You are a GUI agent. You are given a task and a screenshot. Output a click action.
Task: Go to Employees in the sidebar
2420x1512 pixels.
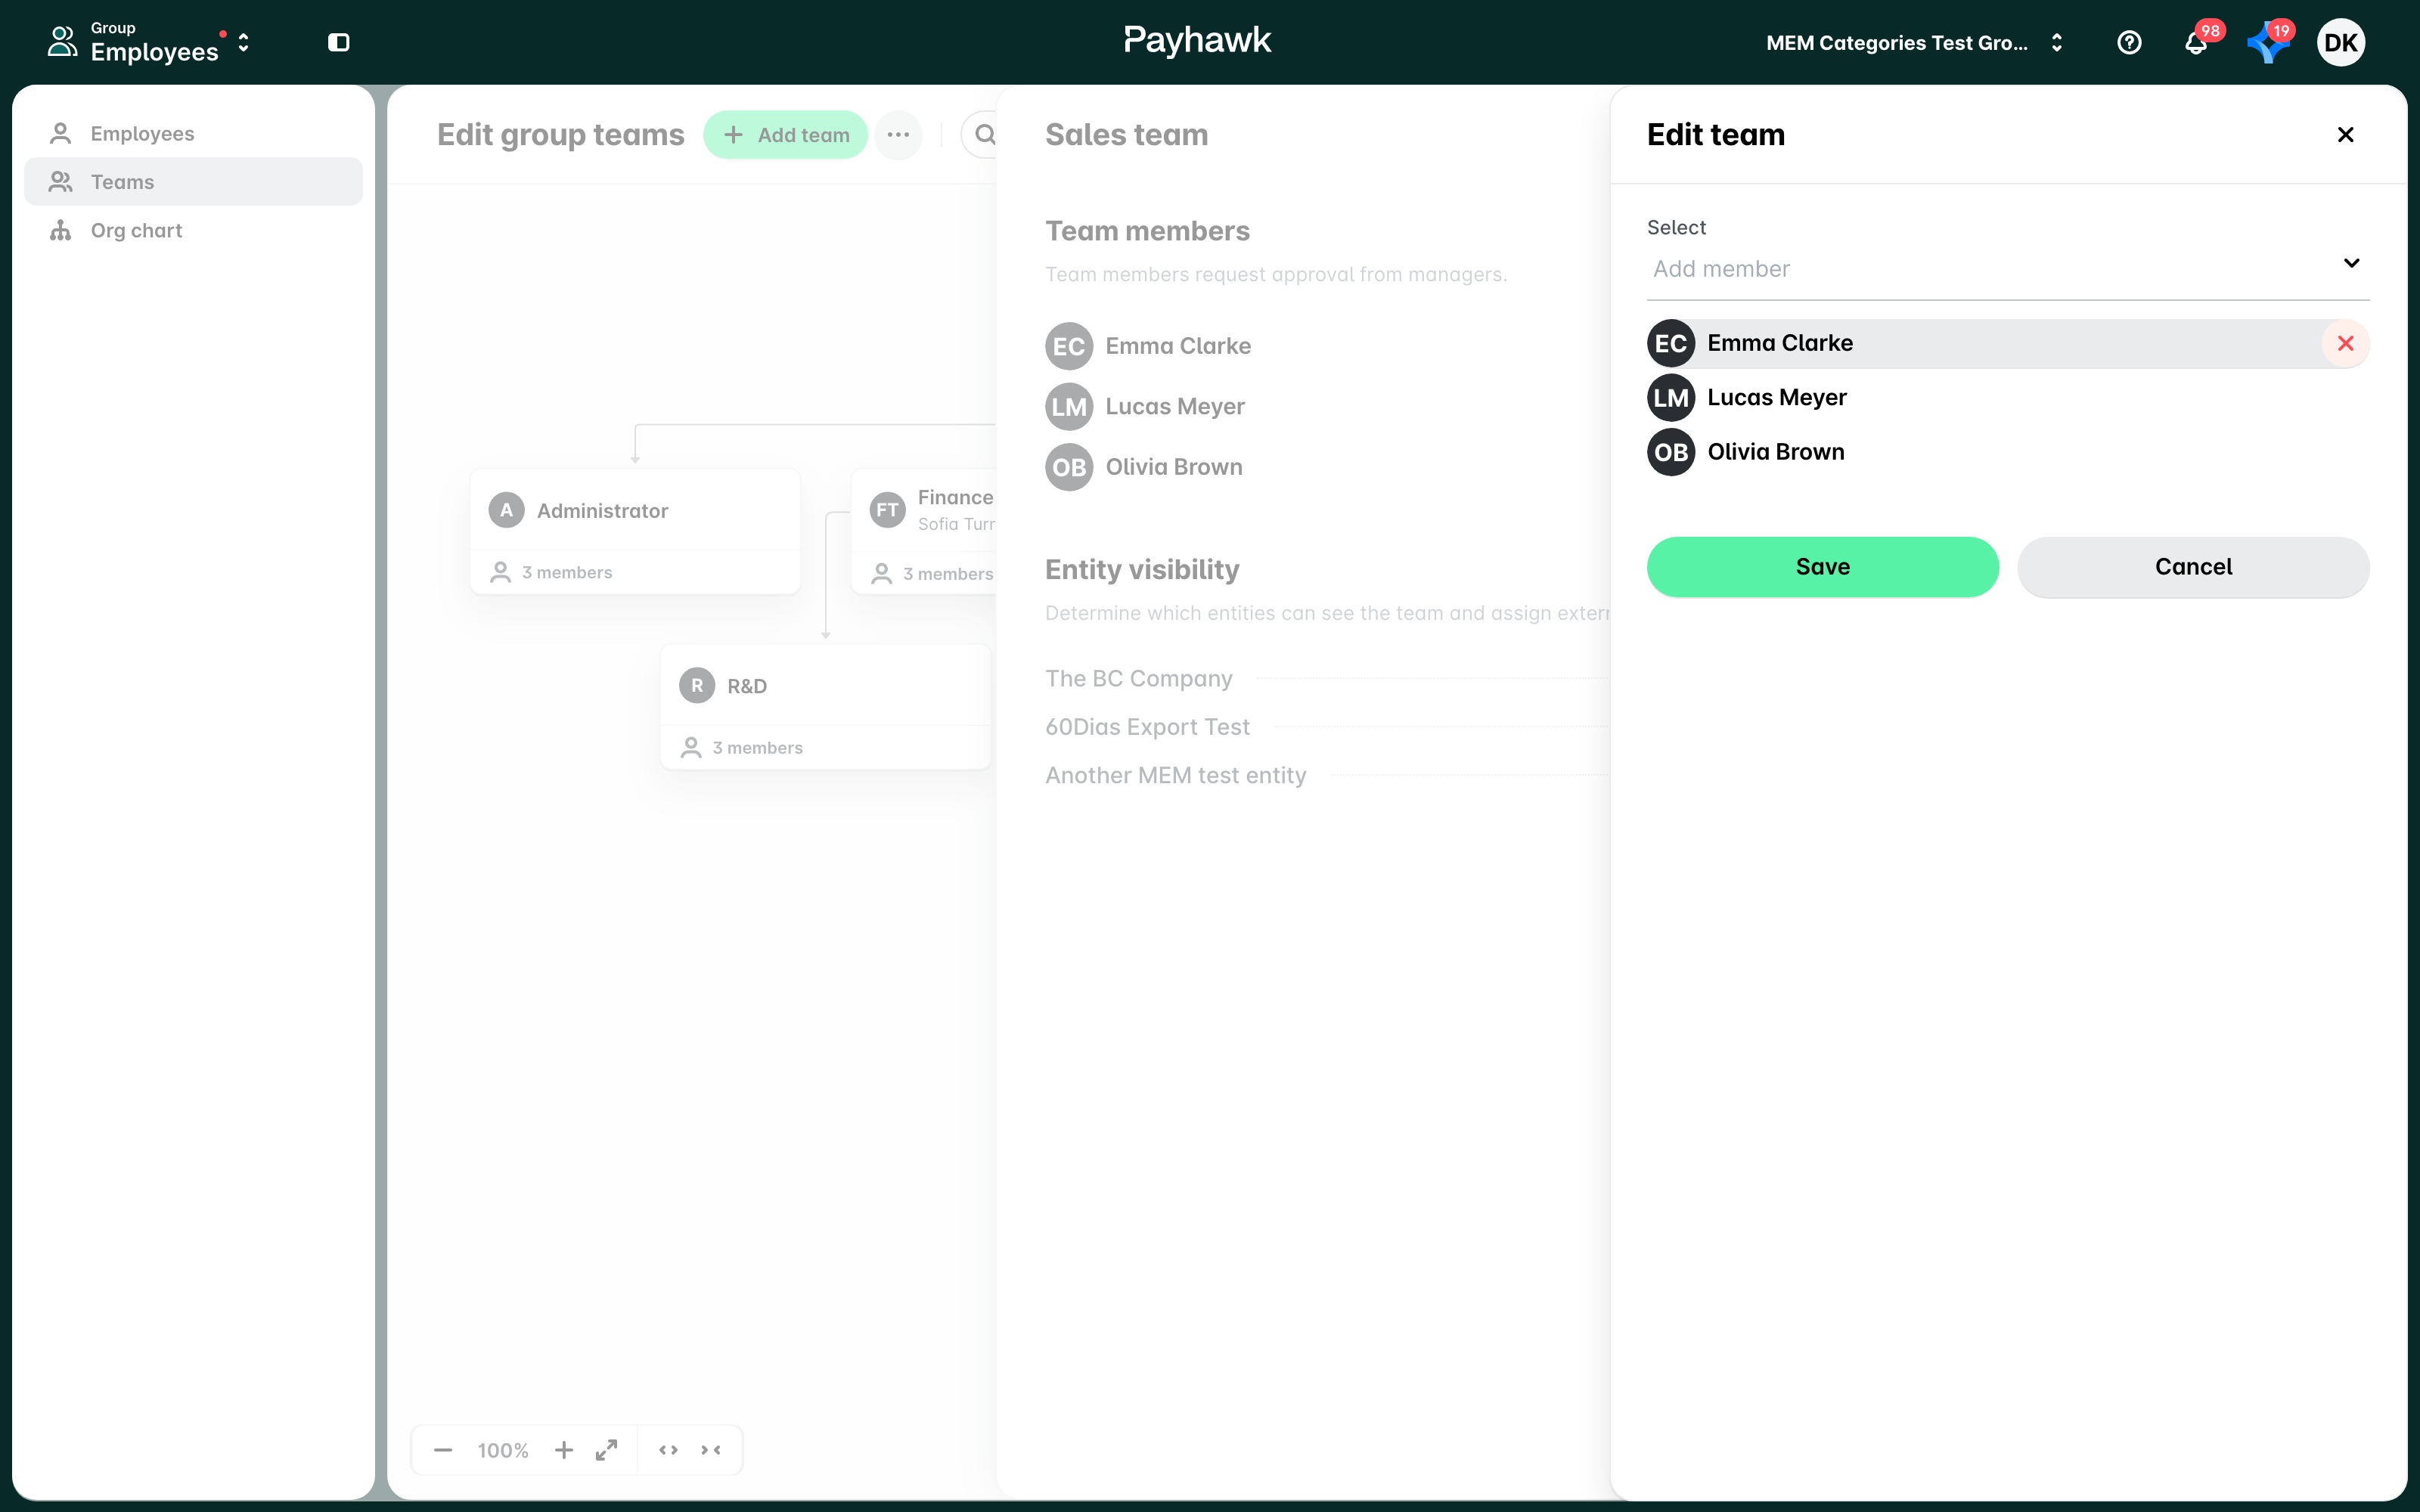193,133
